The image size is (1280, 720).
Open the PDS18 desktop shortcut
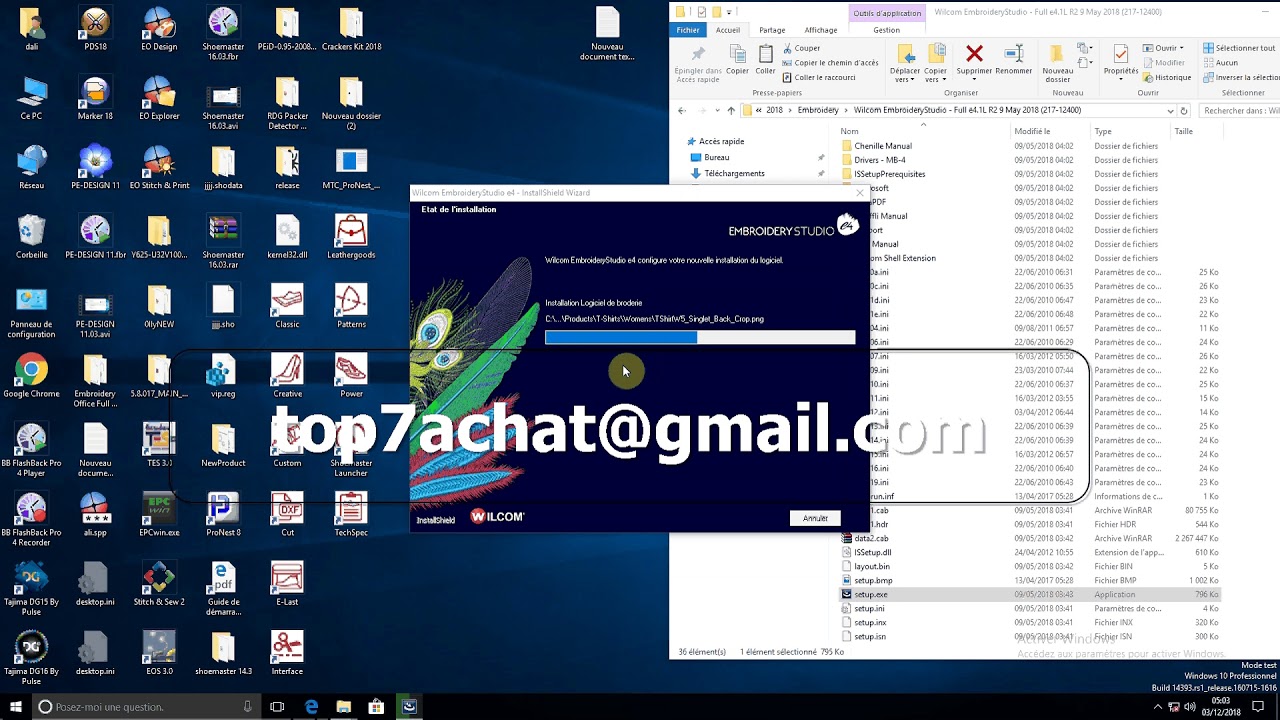tap(95, 30)
